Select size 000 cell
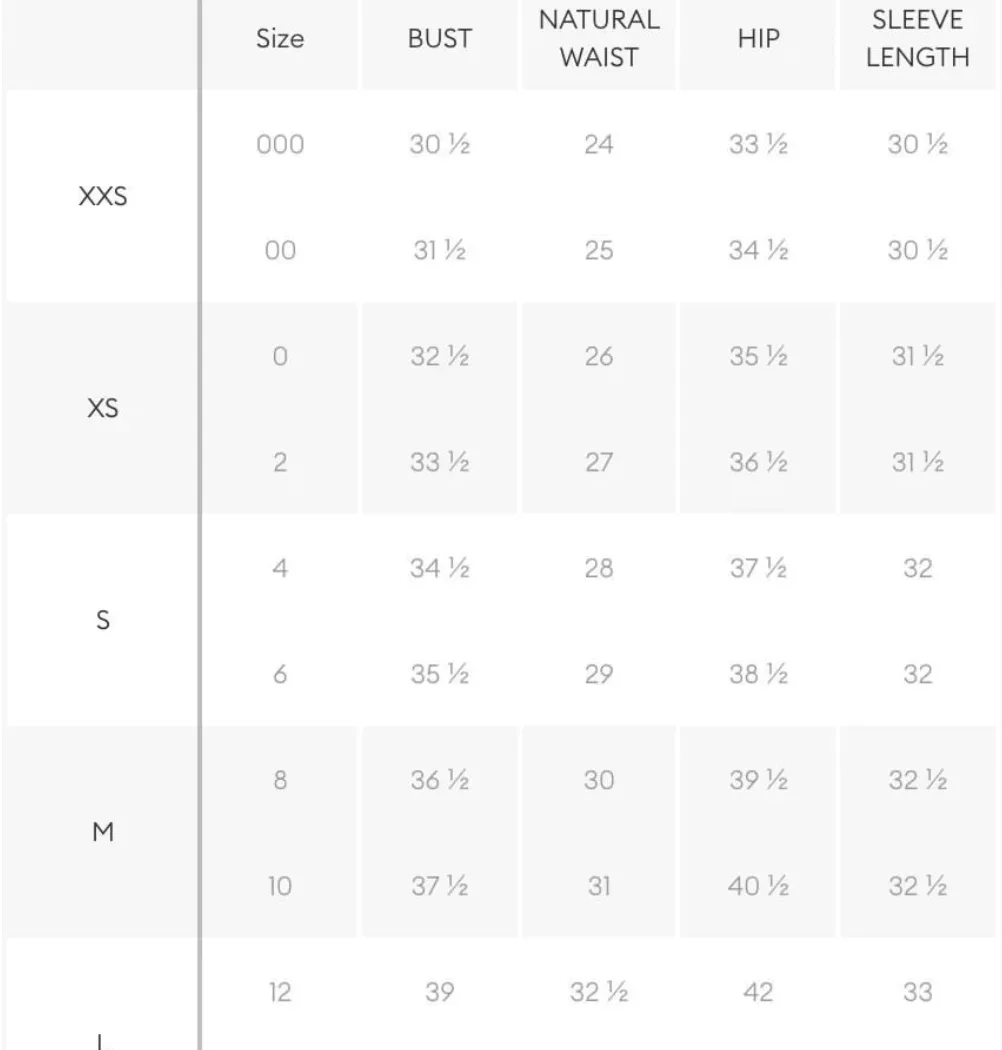Screen dimensions: 1002x1050 point(280,145)
